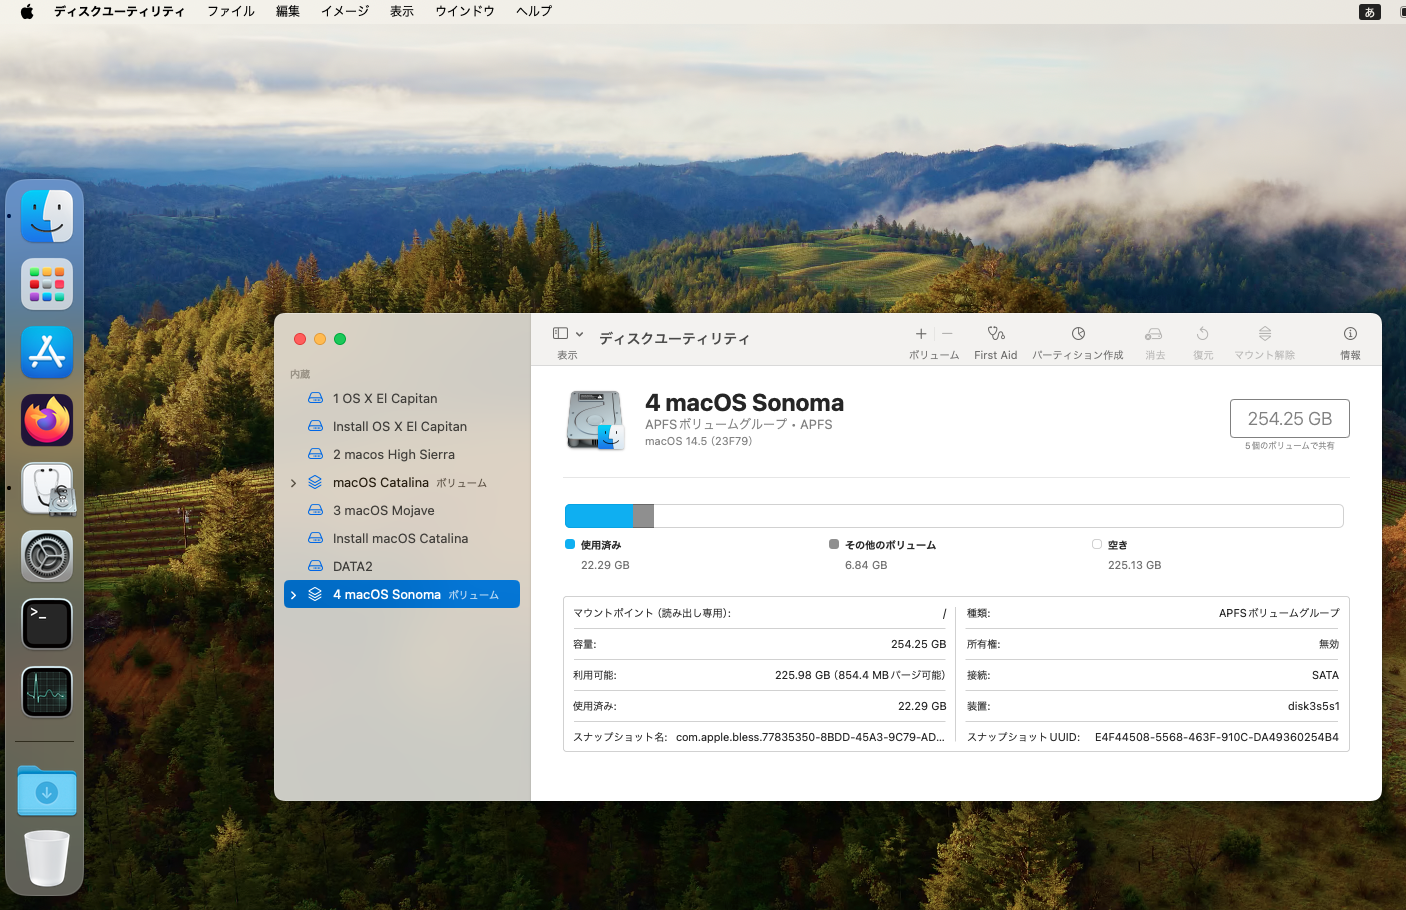Image resolution: width=1406 pixels, height=910 pixels.
Task: Open the ヘルプ menu
Action: pos(534,11)
